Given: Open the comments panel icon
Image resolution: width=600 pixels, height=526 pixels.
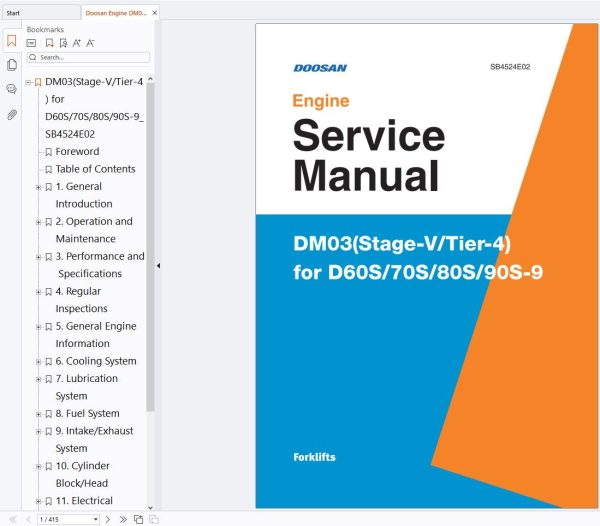Looking at the screenshot, I should tap(11, 89).
